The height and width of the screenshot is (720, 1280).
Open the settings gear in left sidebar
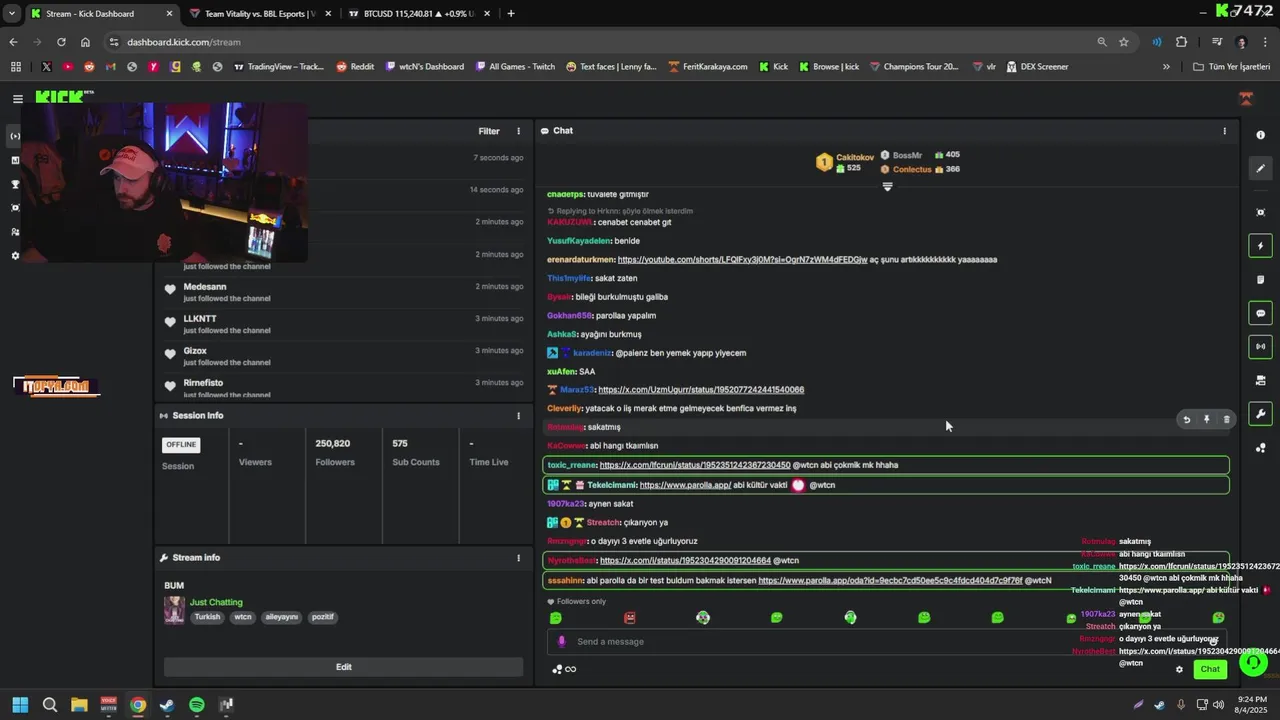(x=15, y=256)
